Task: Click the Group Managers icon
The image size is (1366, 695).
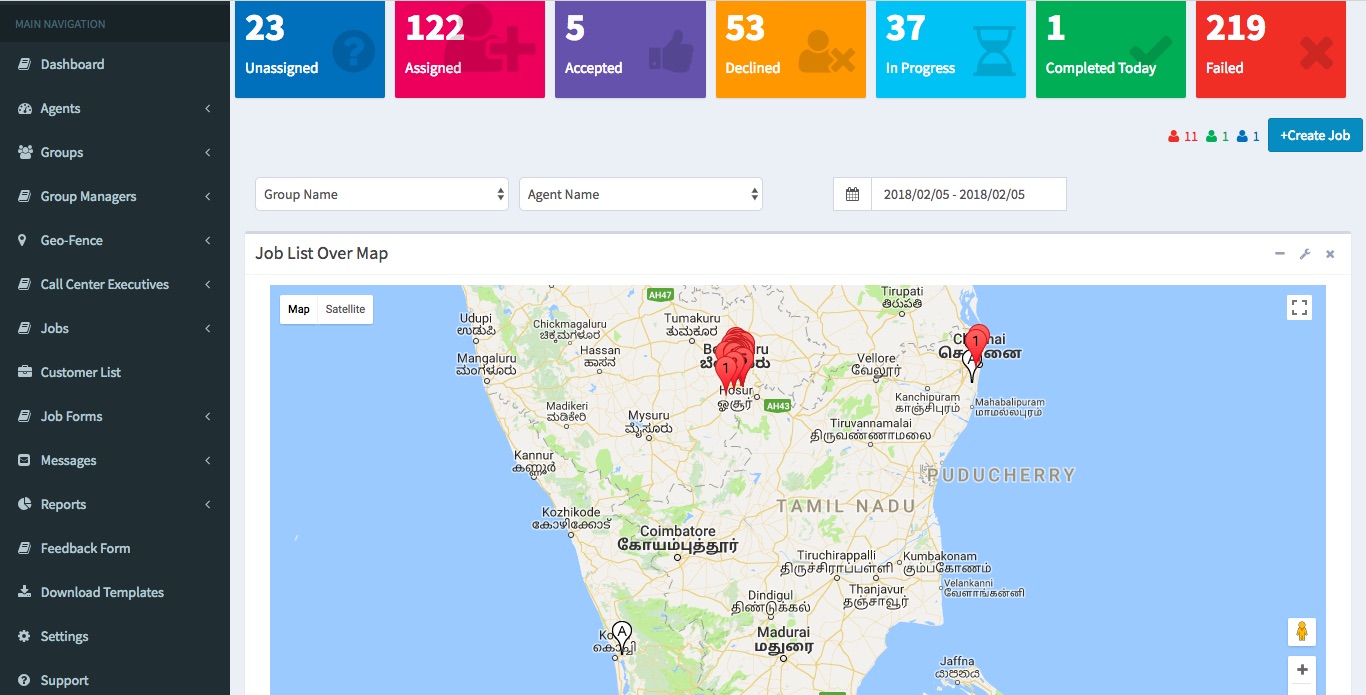Action: click(25, 196)
